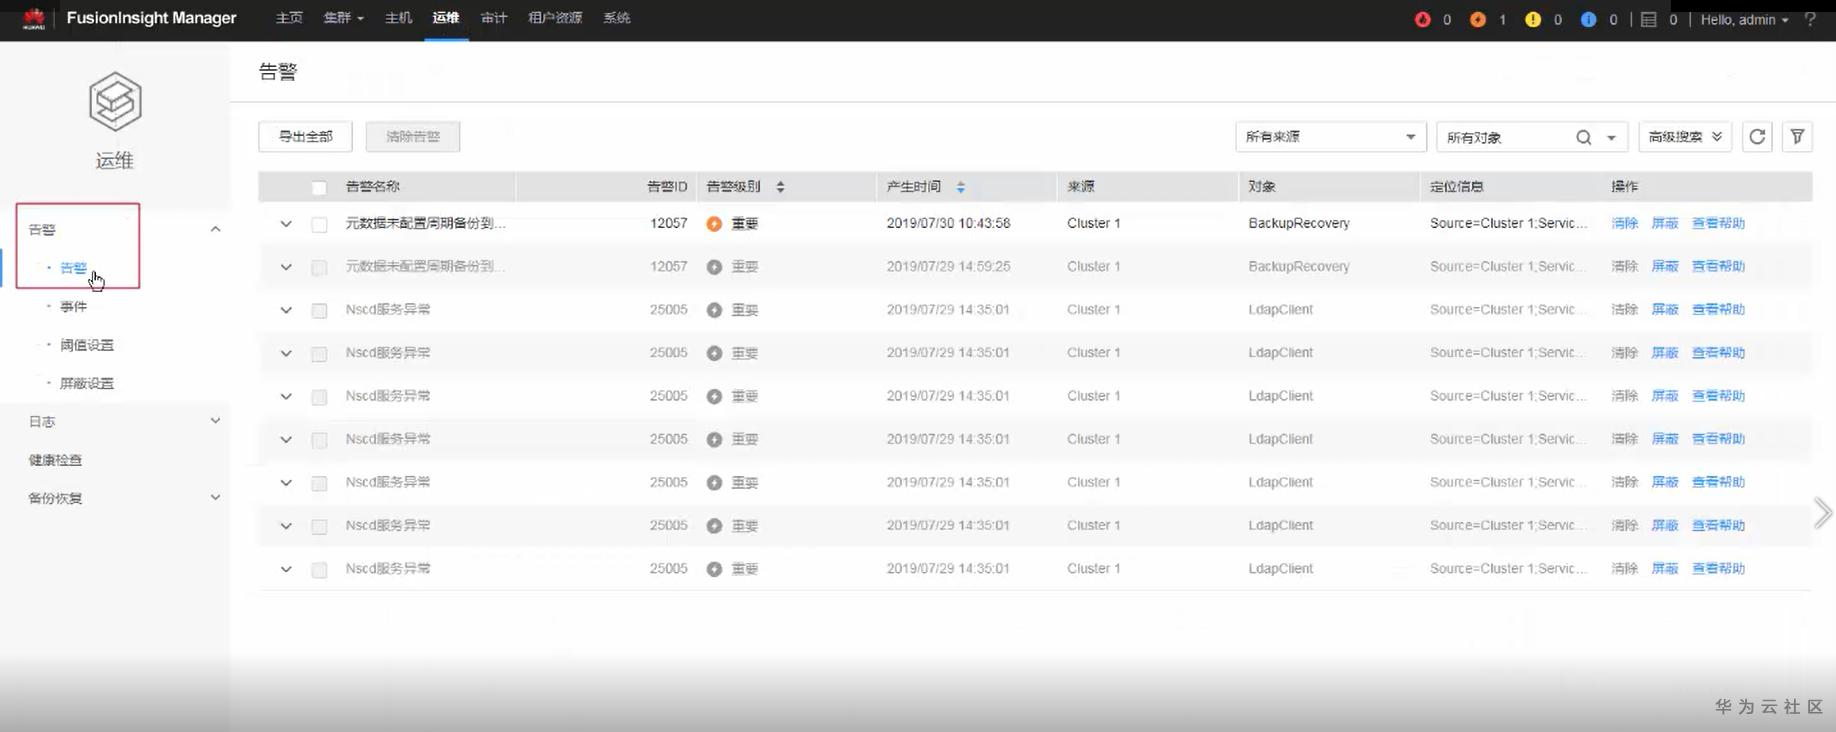Sort by 产生时间 column arrows
Screen dimensions: 1836x732
[960, 187]
